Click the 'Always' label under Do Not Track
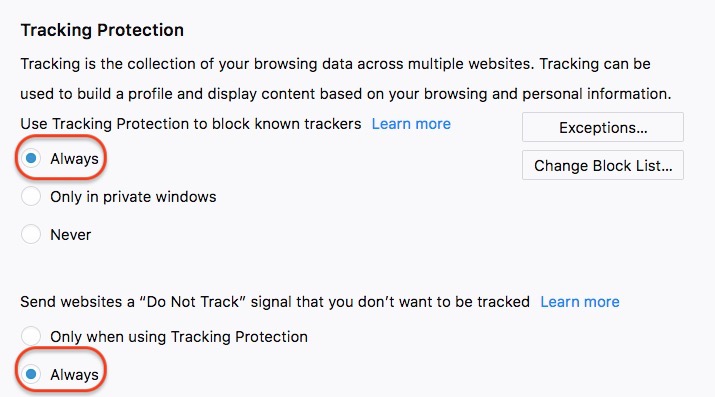The width and height of the screenshot is (715, 397). click(x=74, y=375)
